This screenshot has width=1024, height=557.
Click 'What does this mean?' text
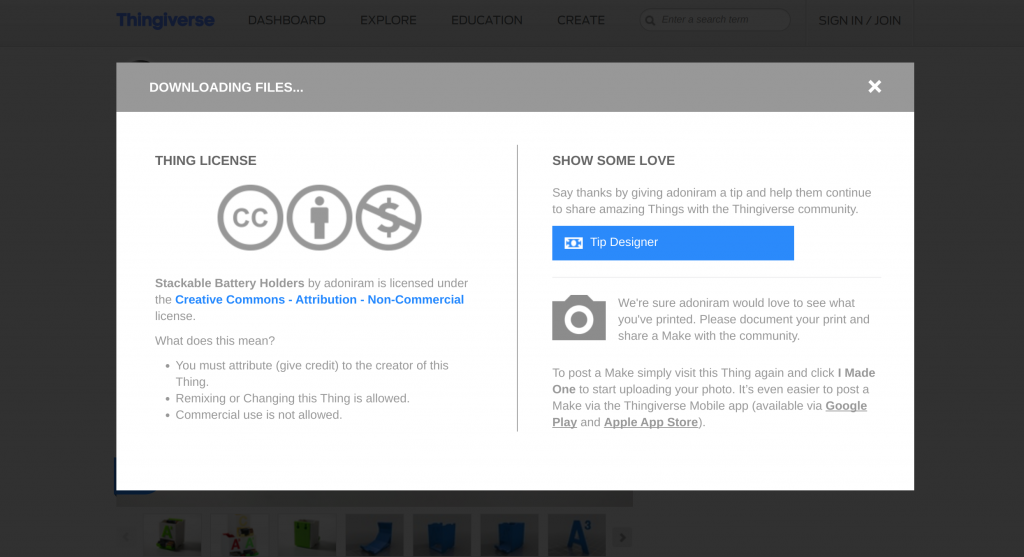point(215,341)
